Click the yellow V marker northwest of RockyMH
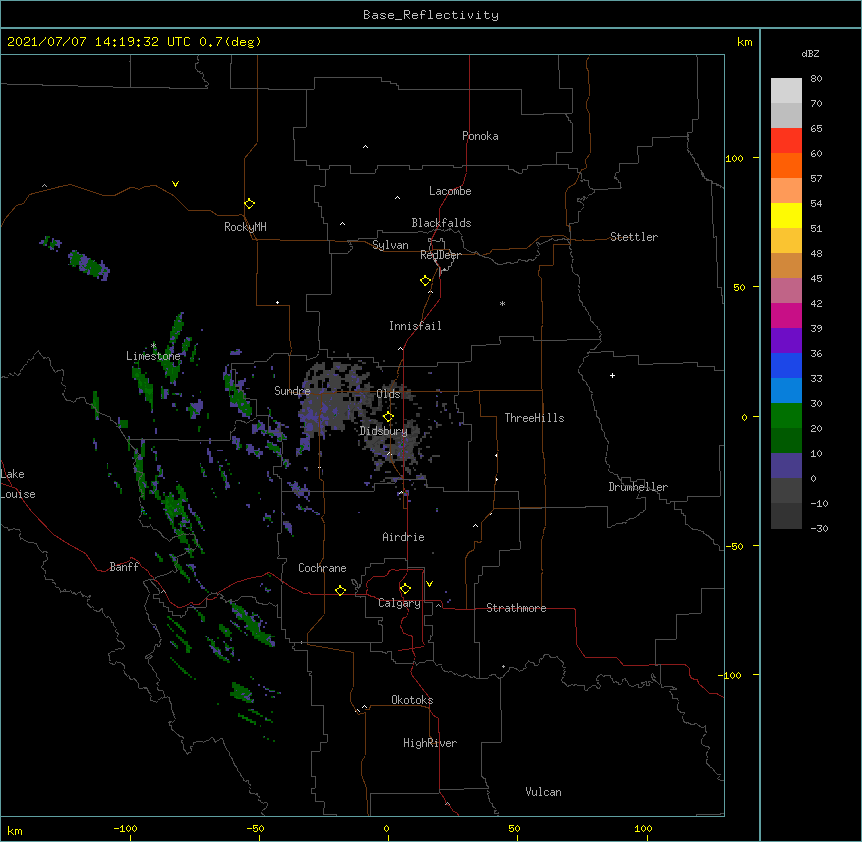Image resolution: width=862 pixels, height=842 pixels. 175,184
